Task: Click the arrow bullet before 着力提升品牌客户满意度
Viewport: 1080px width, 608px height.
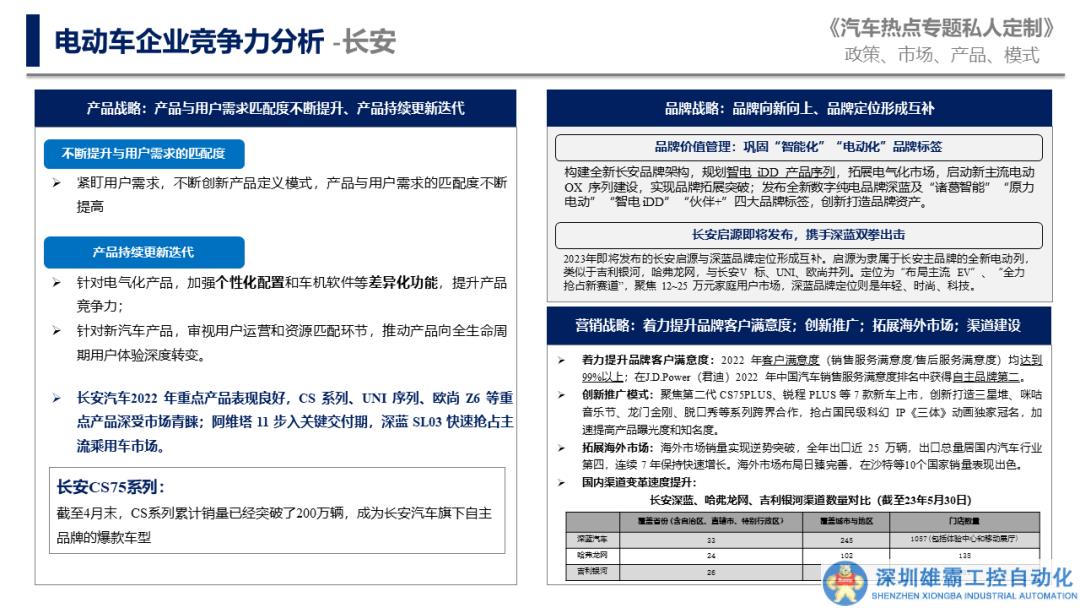Action: (x=561, y=360)
